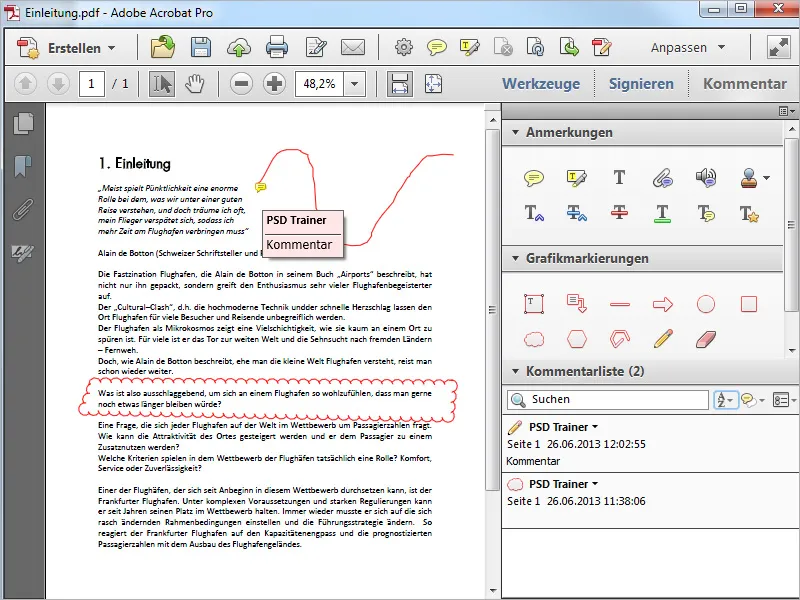The image size is (800, 600).
Task: Select text box drawing tool
Action: coord(534,304)
